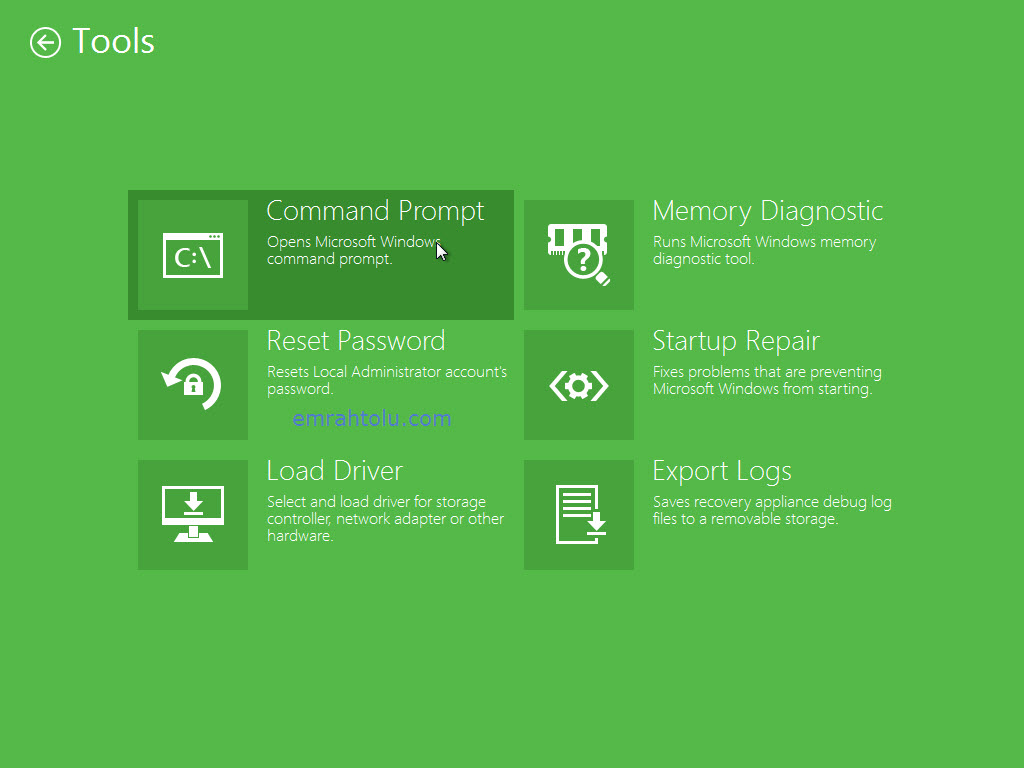Screen dimensions: 1024x768
Task: Click the Export Logs document icon tile
Action: click(x=579, y=515)
